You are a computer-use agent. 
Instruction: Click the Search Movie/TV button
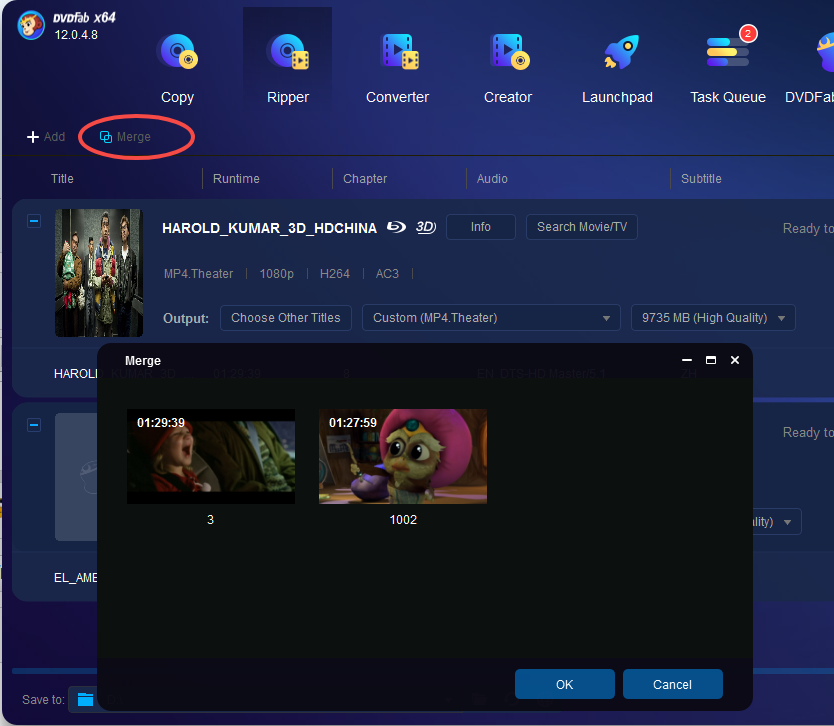point(581,227)
